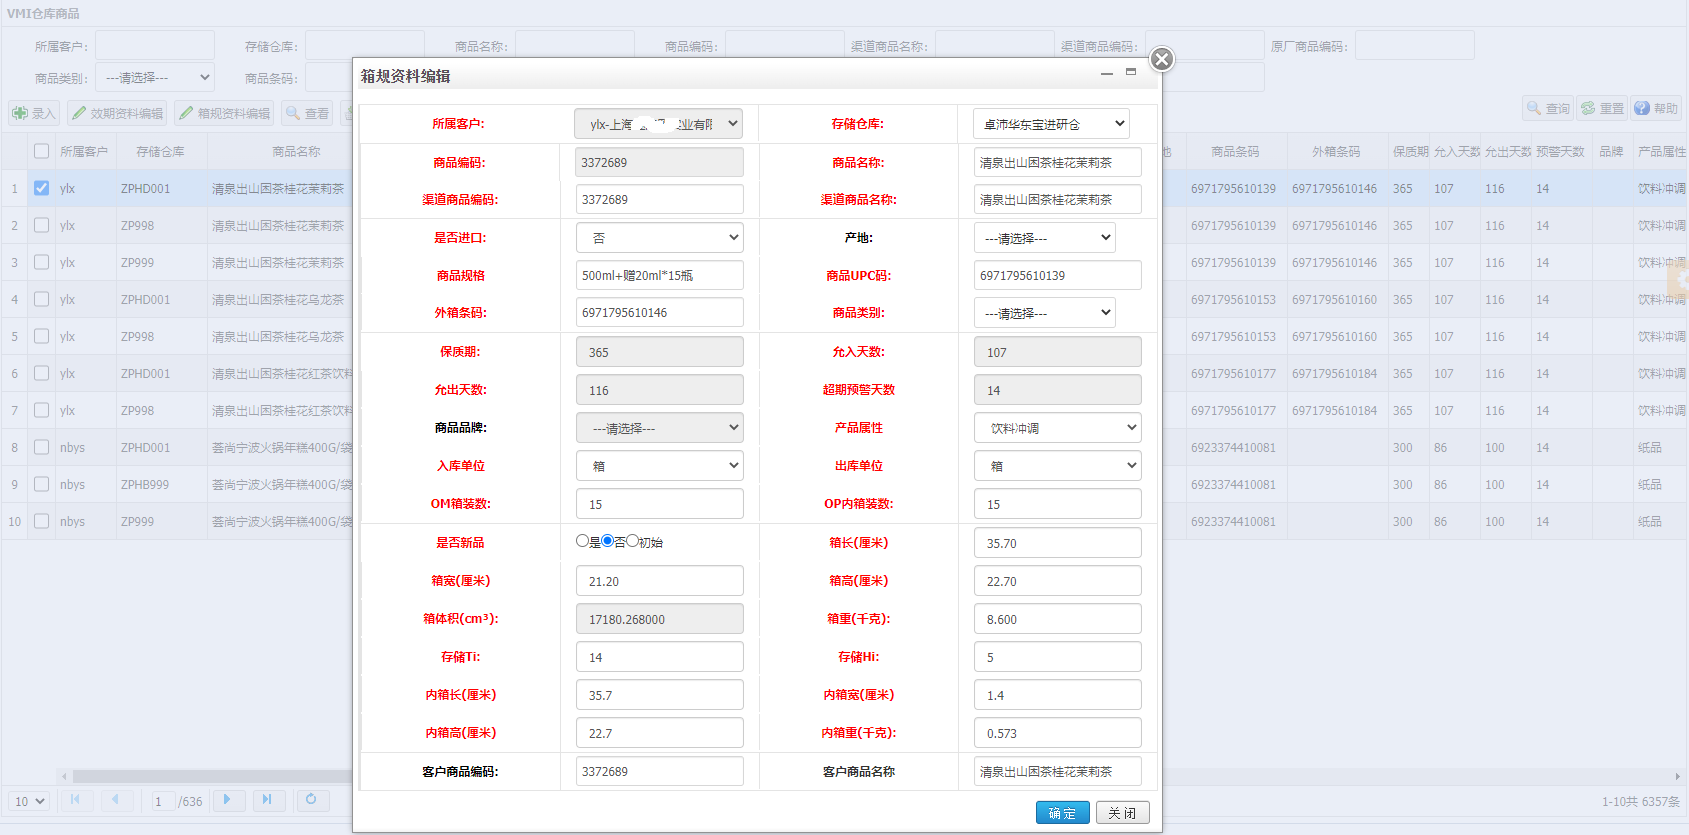Check row 8 nbys ZPHD001 checkbox
The image size is (1689, 835).
click(x=41, y=447)
